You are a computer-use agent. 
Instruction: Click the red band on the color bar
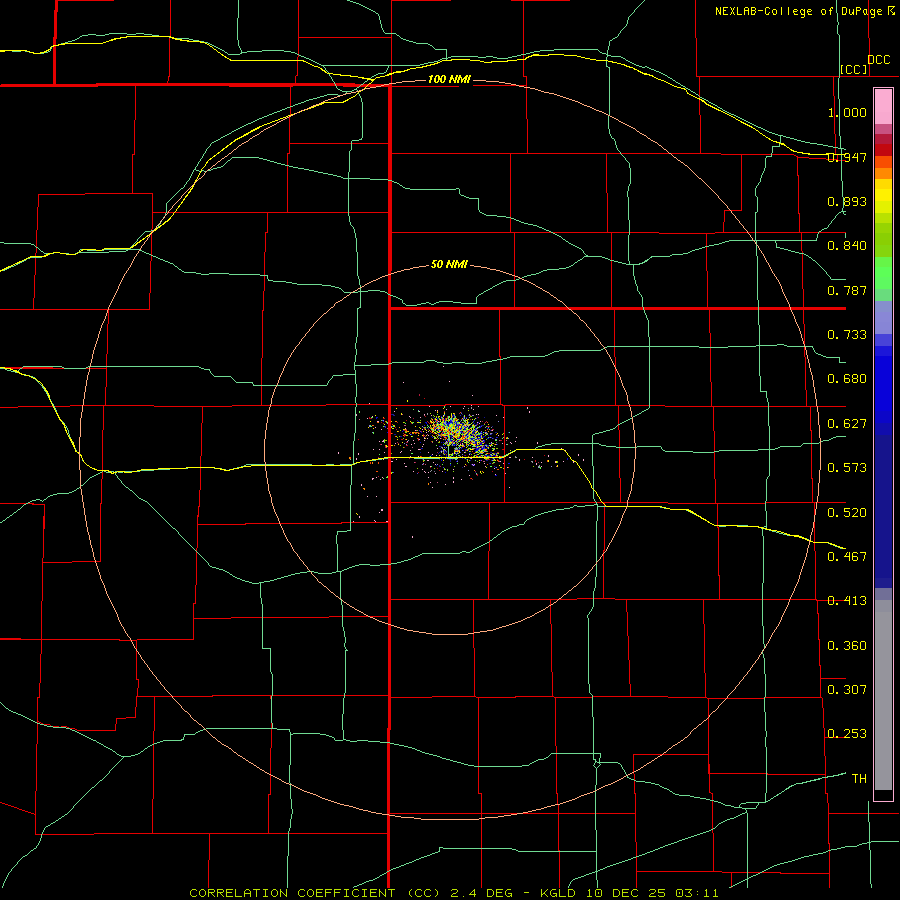click(x=883, y=149)
